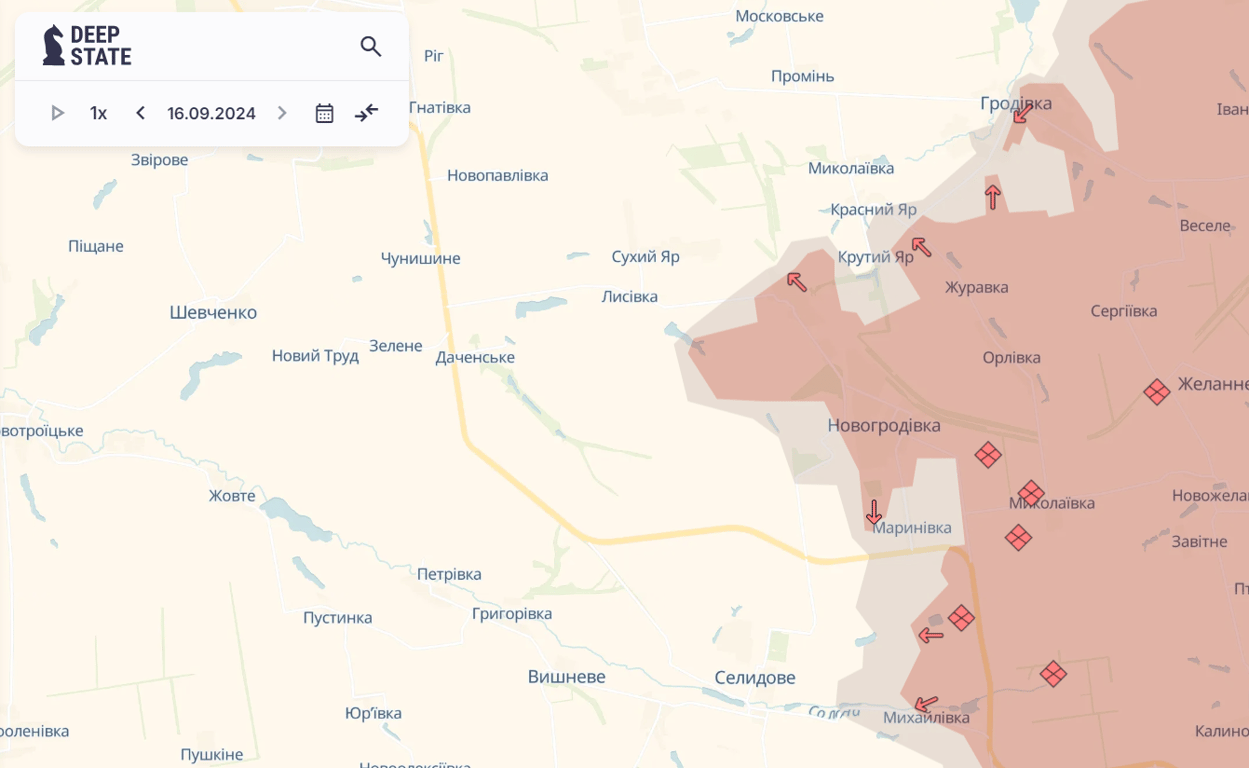Click the combat marker beside Миколаївка
Image resolution: width=1249 pixels, height=768 pixels.
point(1031,493)
